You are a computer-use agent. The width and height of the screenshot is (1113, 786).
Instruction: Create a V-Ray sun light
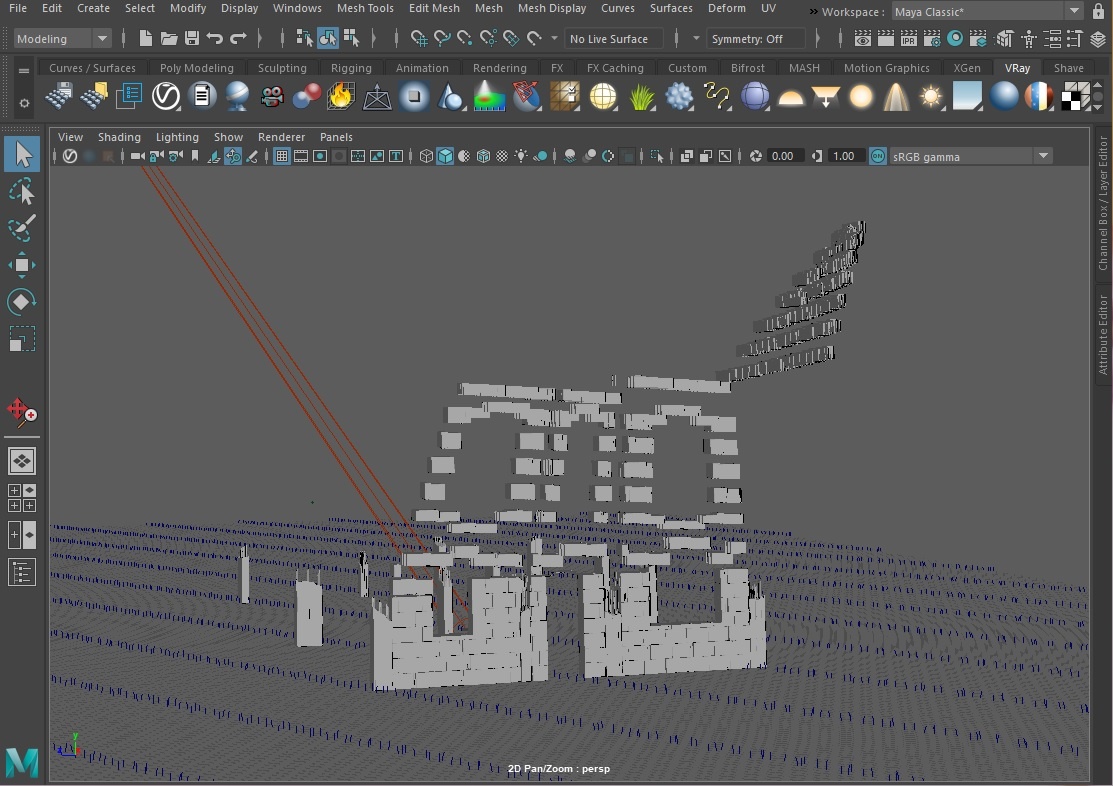click(x=931, y=96)
